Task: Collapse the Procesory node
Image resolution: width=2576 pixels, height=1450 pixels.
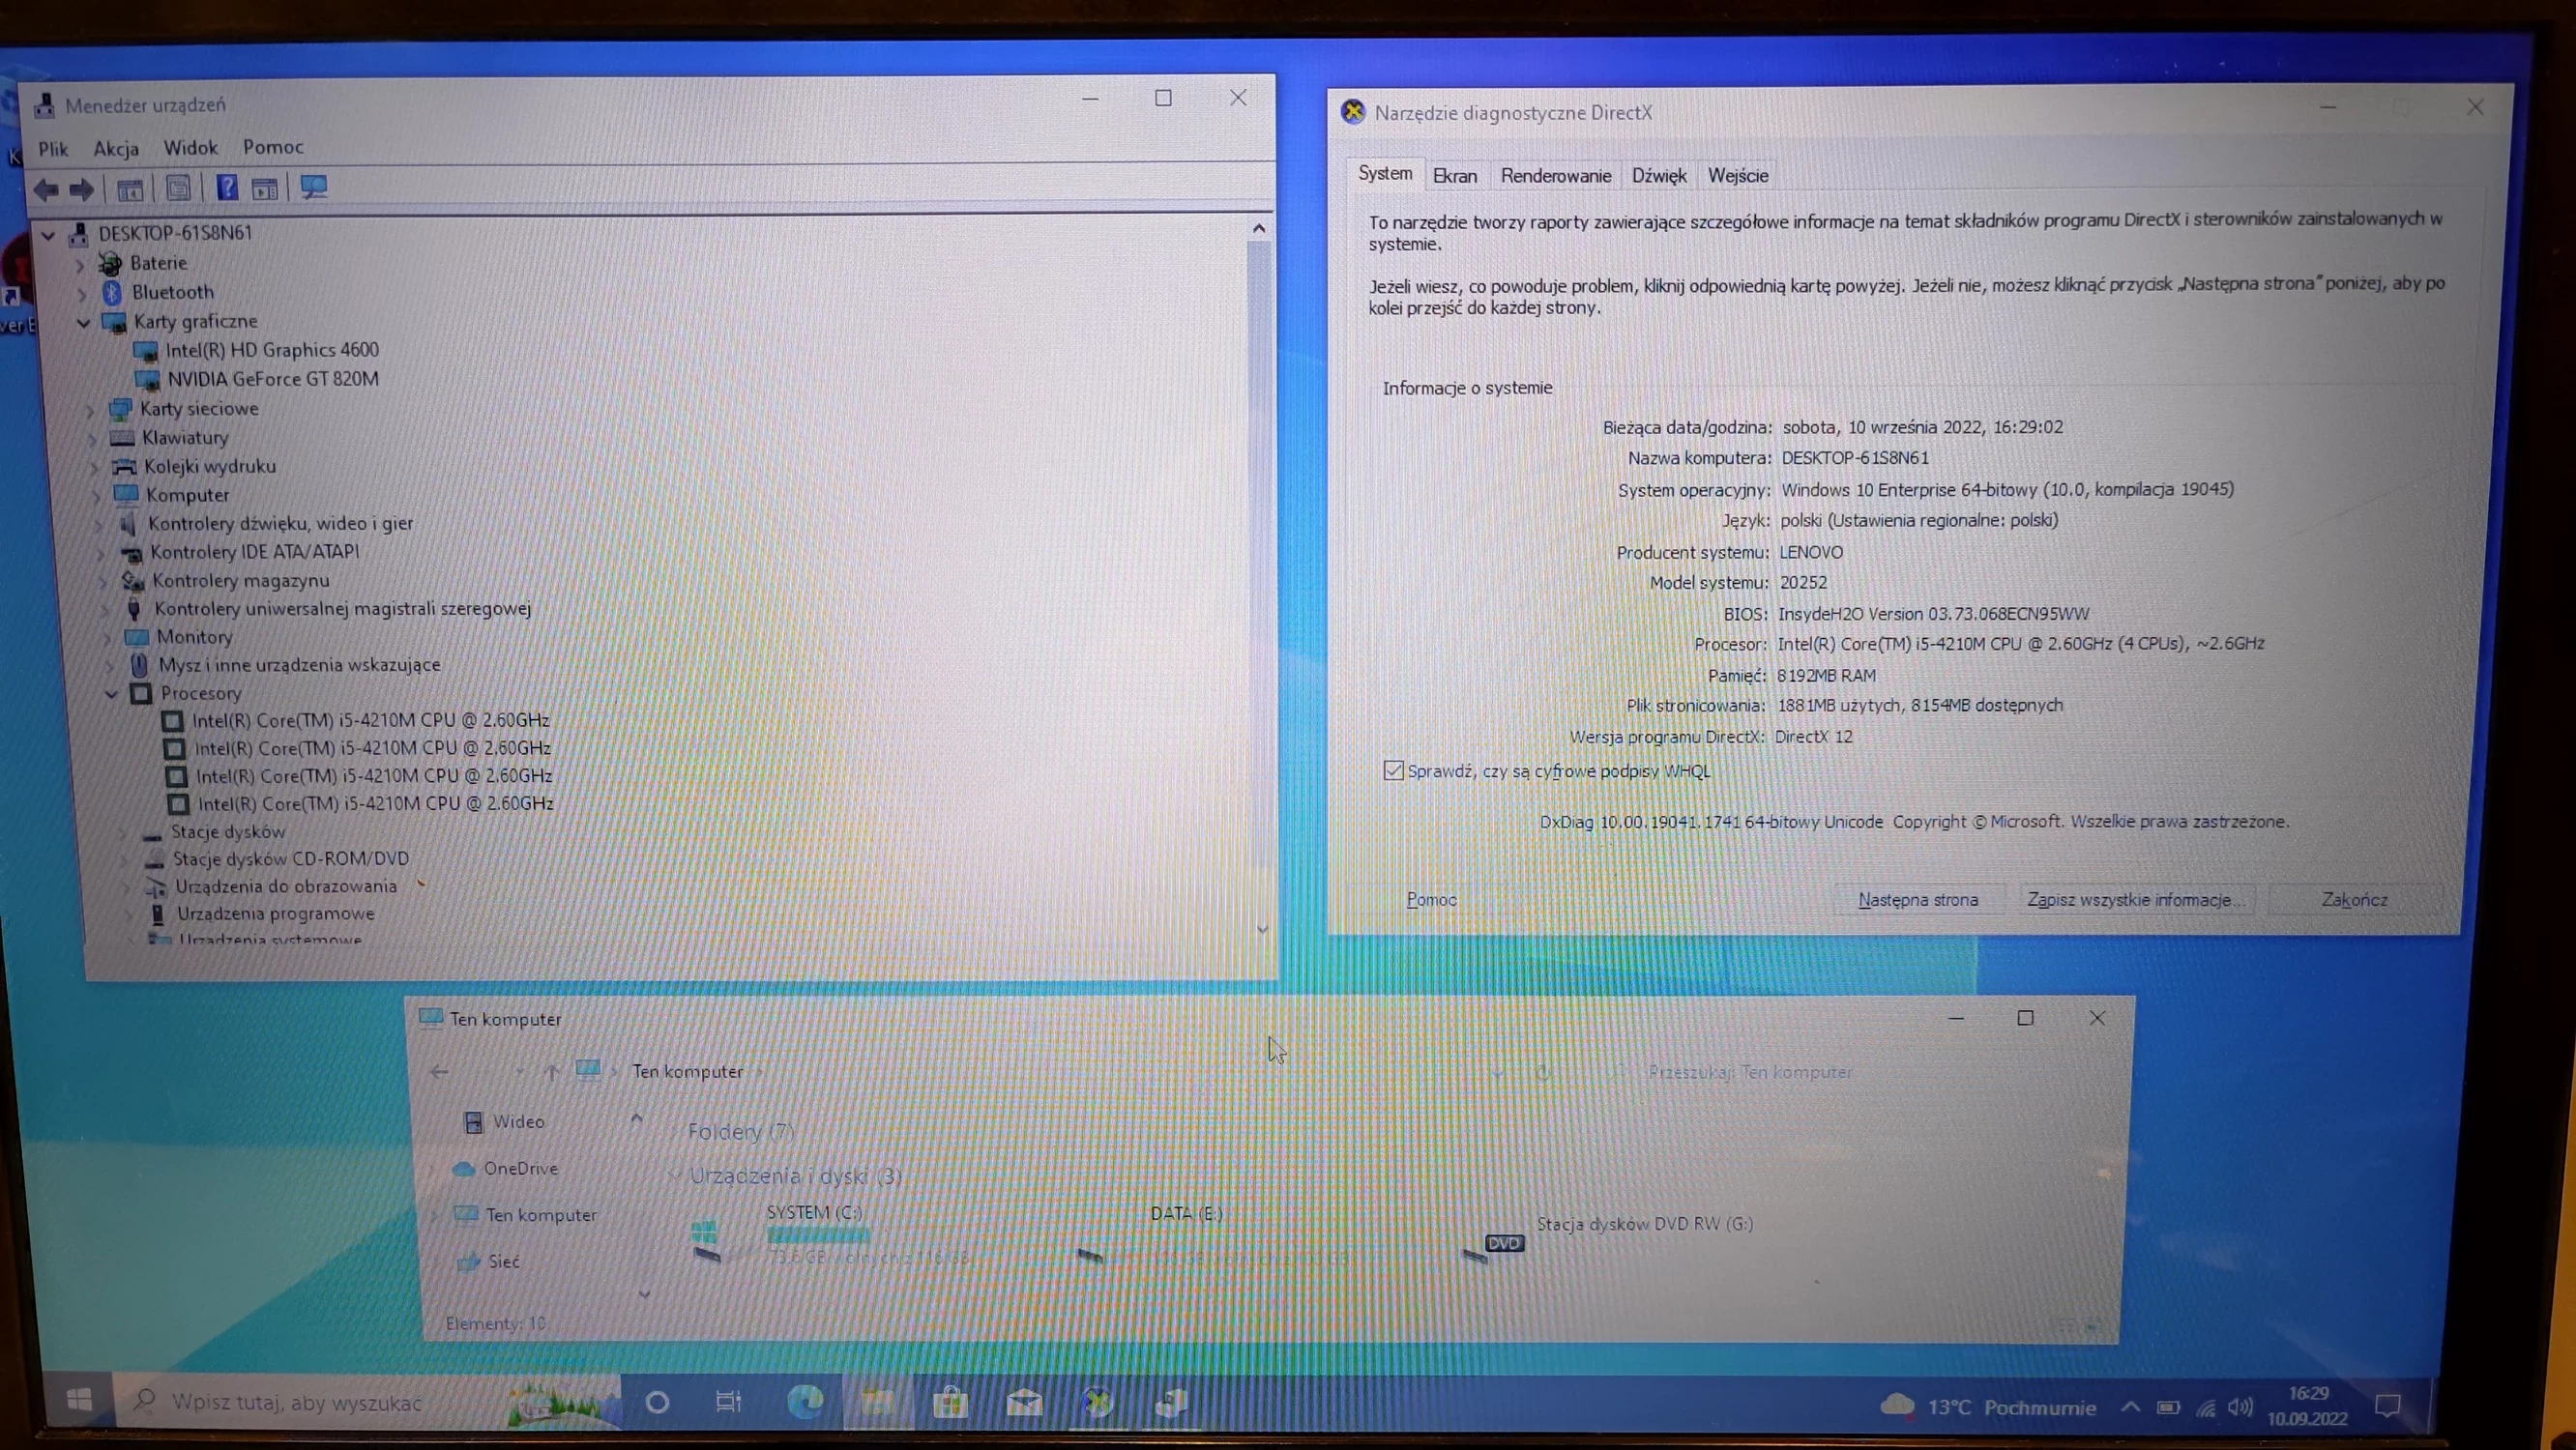Action: [x=111, y=693]
